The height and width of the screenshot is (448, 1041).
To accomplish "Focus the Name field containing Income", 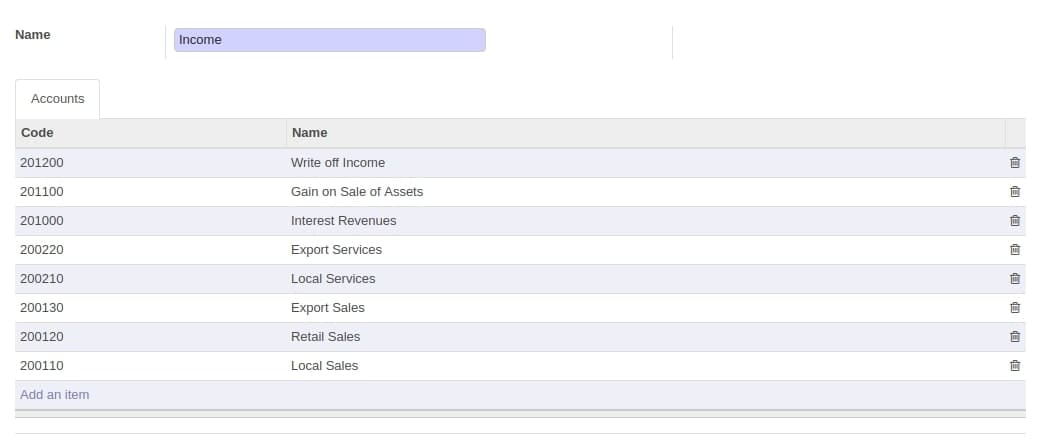I will (x=329, y=40).
